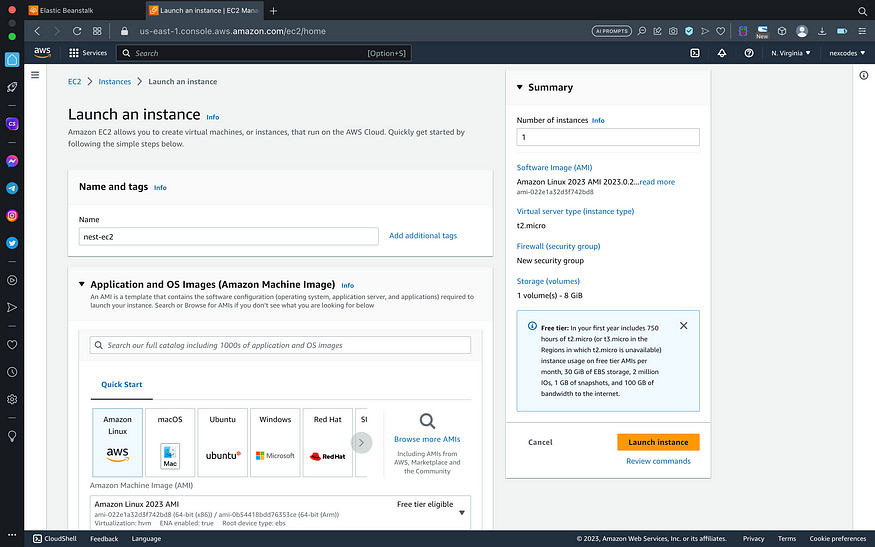
Task: Click Add additional tags link
Action: 423,236
